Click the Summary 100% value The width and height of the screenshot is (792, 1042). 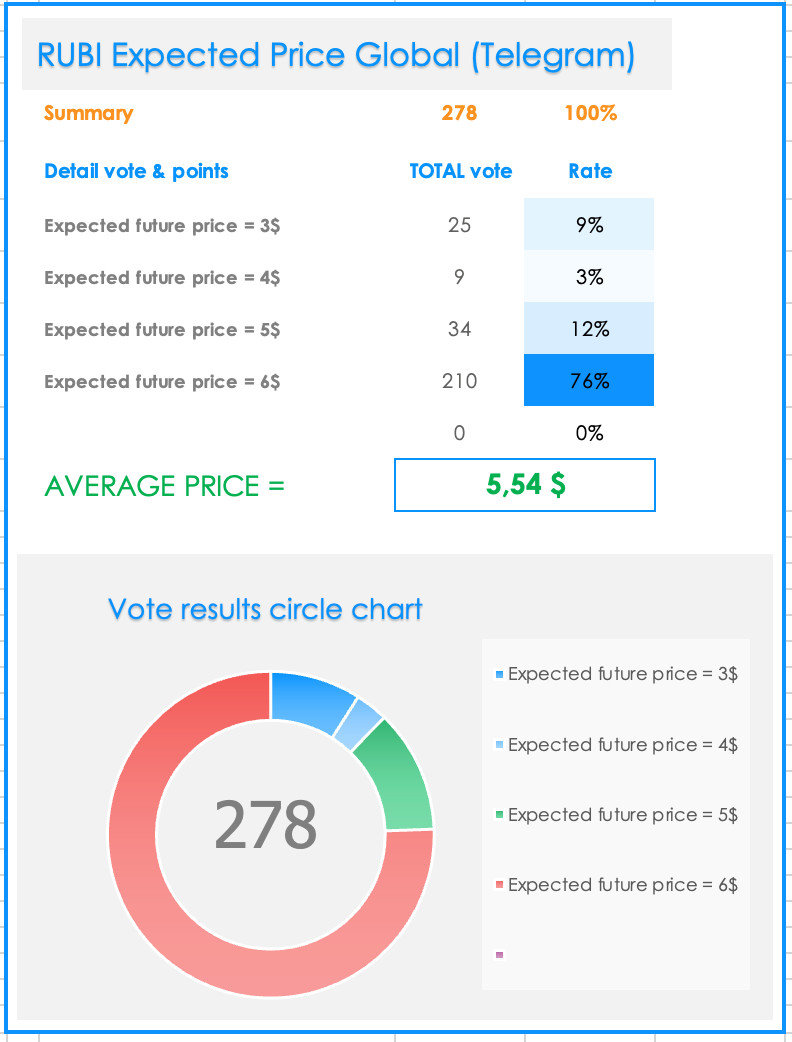coord(591,113)
